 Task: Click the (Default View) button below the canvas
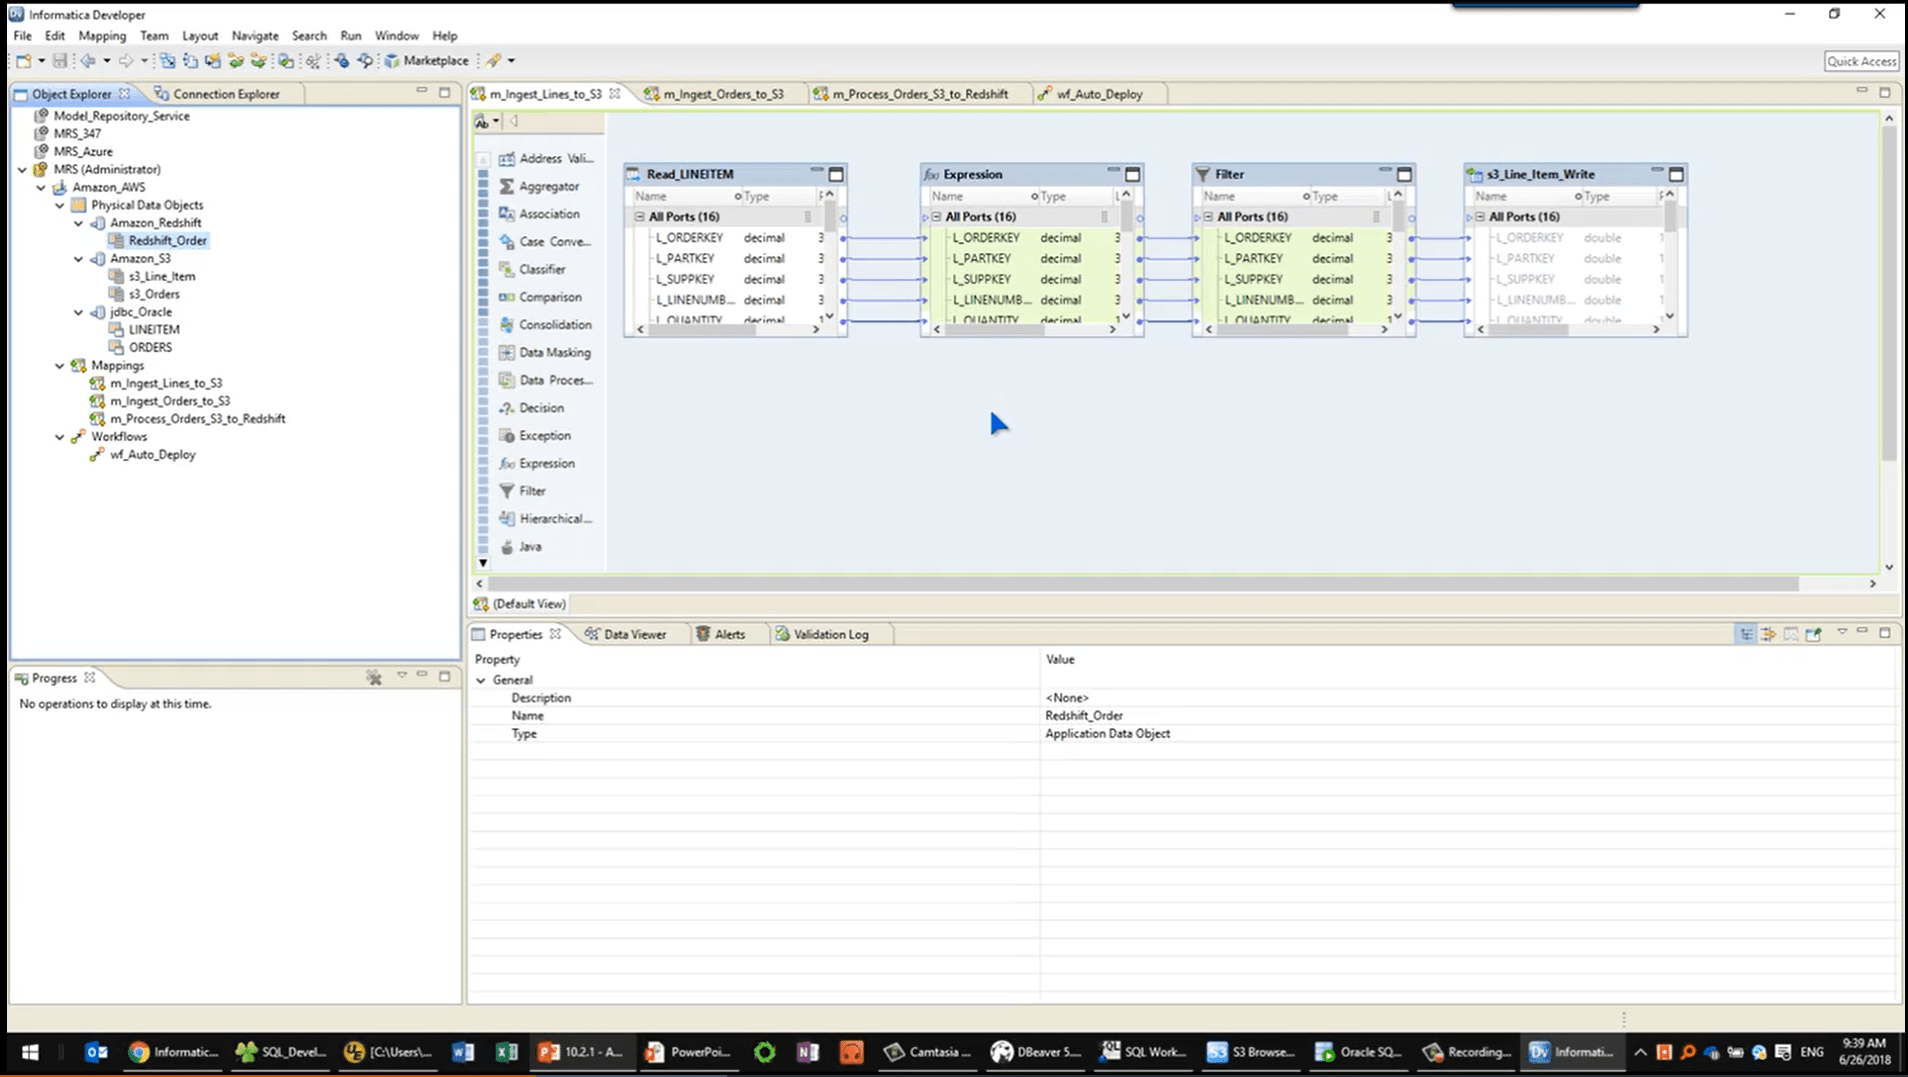pyautogui.click(x=520, y=603)
